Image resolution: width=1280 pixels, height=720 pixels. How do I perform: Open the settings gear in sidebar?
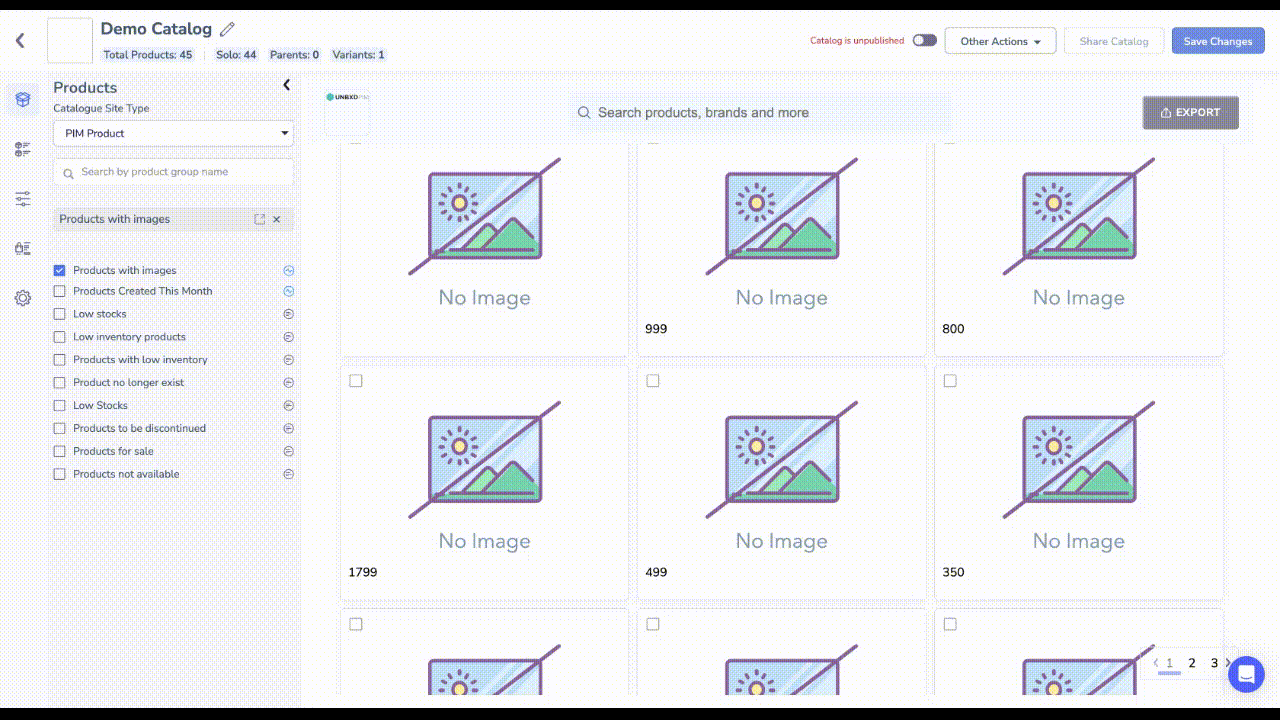23,298
